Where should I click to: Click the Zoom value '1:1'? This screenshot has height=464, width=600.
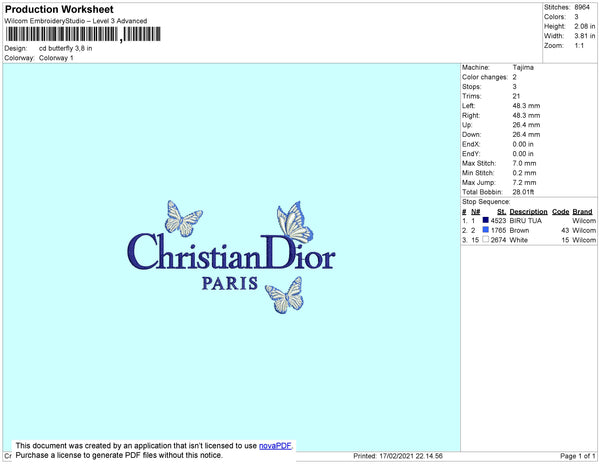pyautogui.click(x=579, y=46)
